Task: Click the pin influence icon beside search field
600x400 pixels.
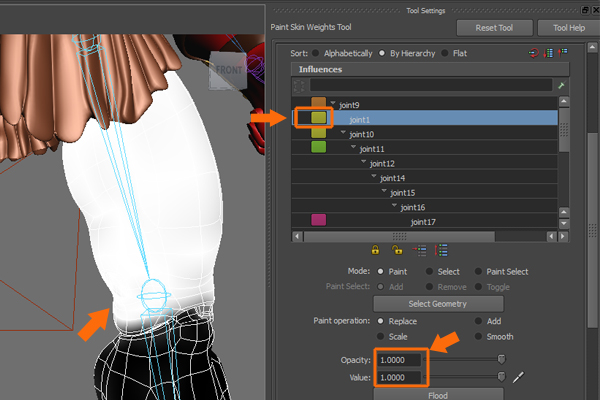Action: point(561,85)
